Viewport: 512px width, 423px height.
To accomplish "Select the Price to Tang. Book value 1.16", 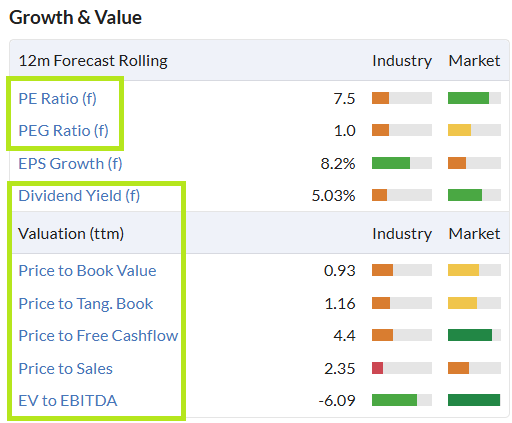I will click(x=340, y=304).
